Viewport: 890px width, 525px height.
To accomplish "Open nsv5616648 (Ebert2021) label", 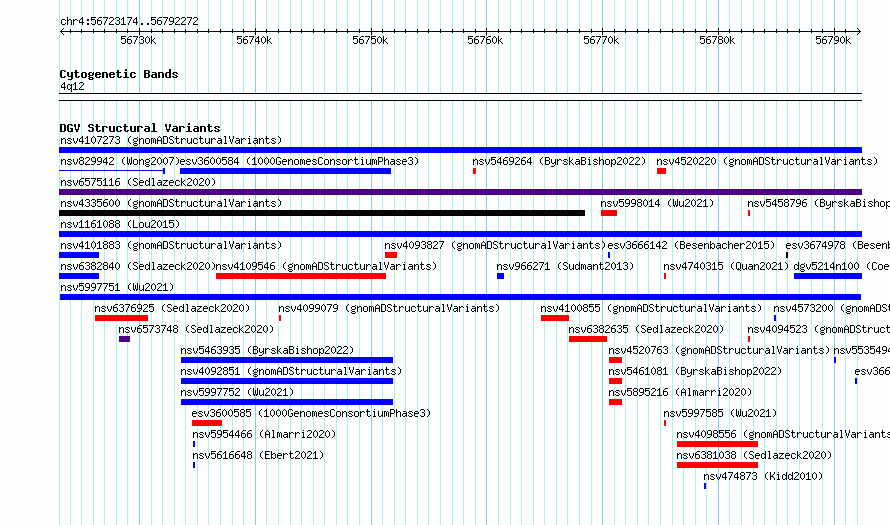I will tap(258, 455).
